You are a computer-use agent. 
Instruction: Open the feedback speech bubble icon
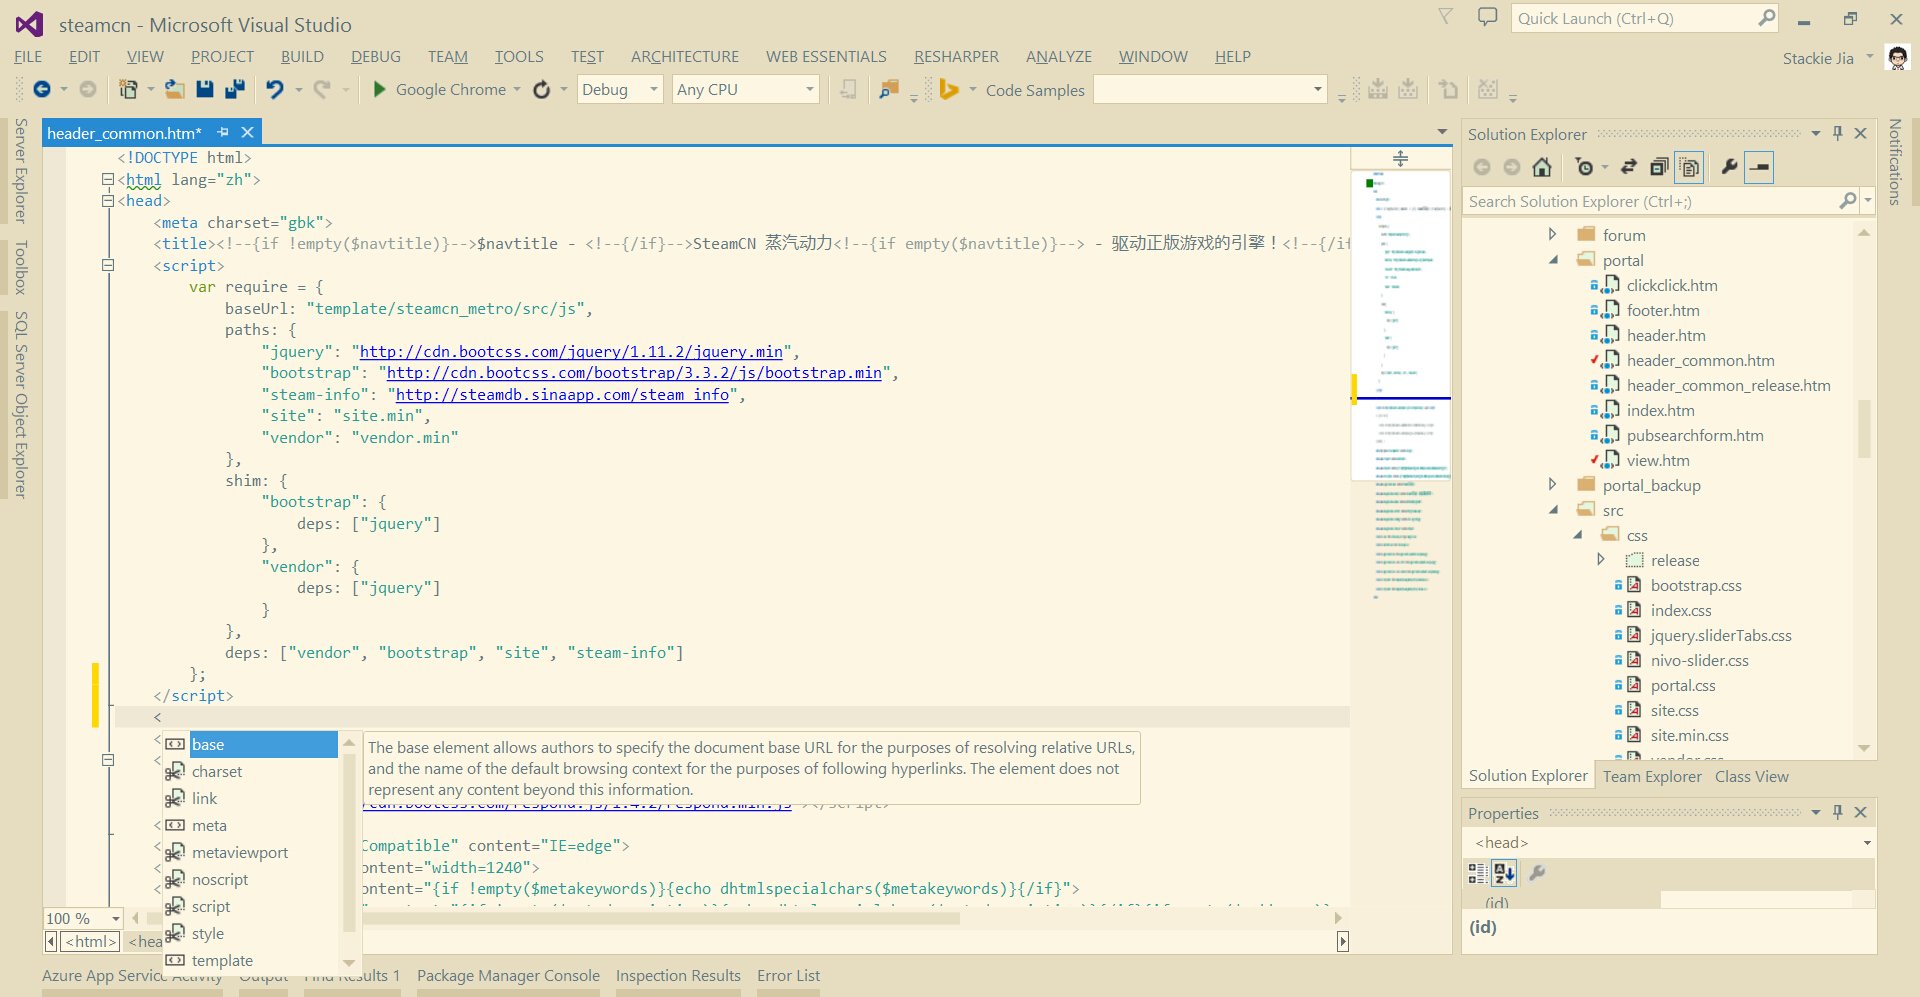(x=1488, y=18)
